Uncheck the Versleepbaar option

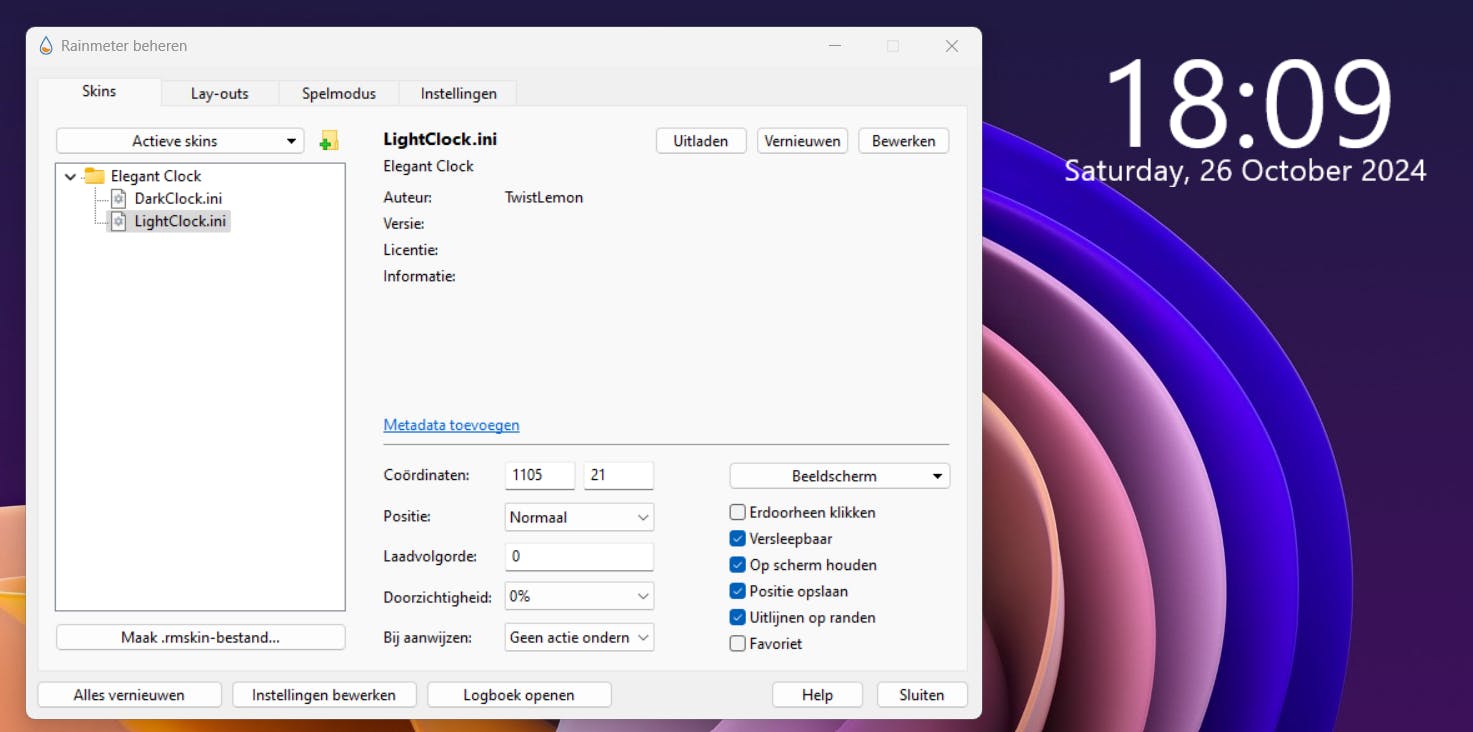pyautogui.click(x=738, y=539)
